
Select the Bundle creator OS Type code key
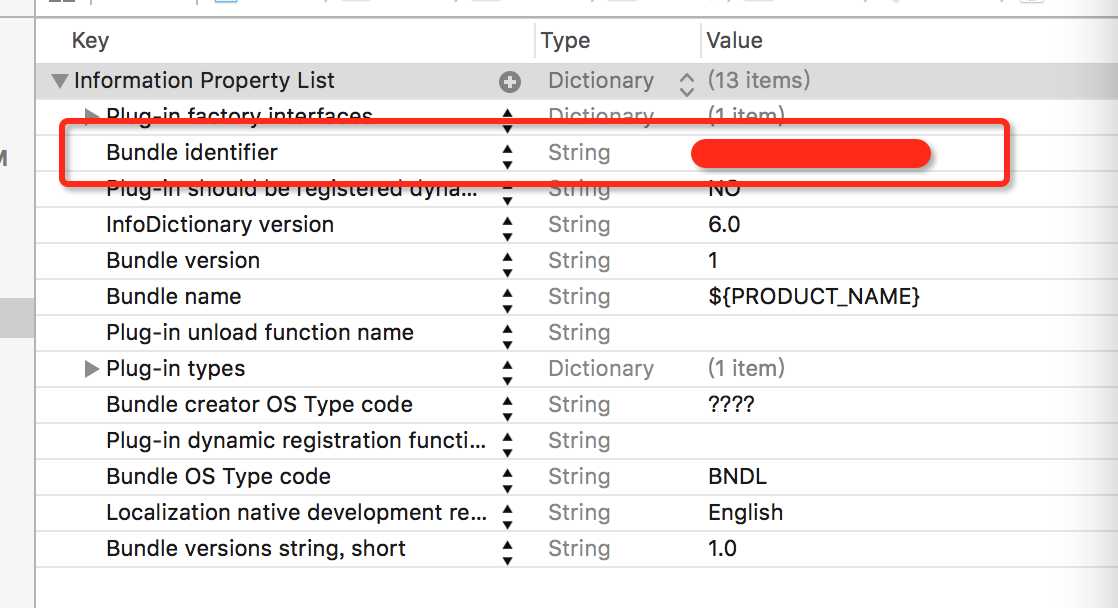(x=260, y=405)
